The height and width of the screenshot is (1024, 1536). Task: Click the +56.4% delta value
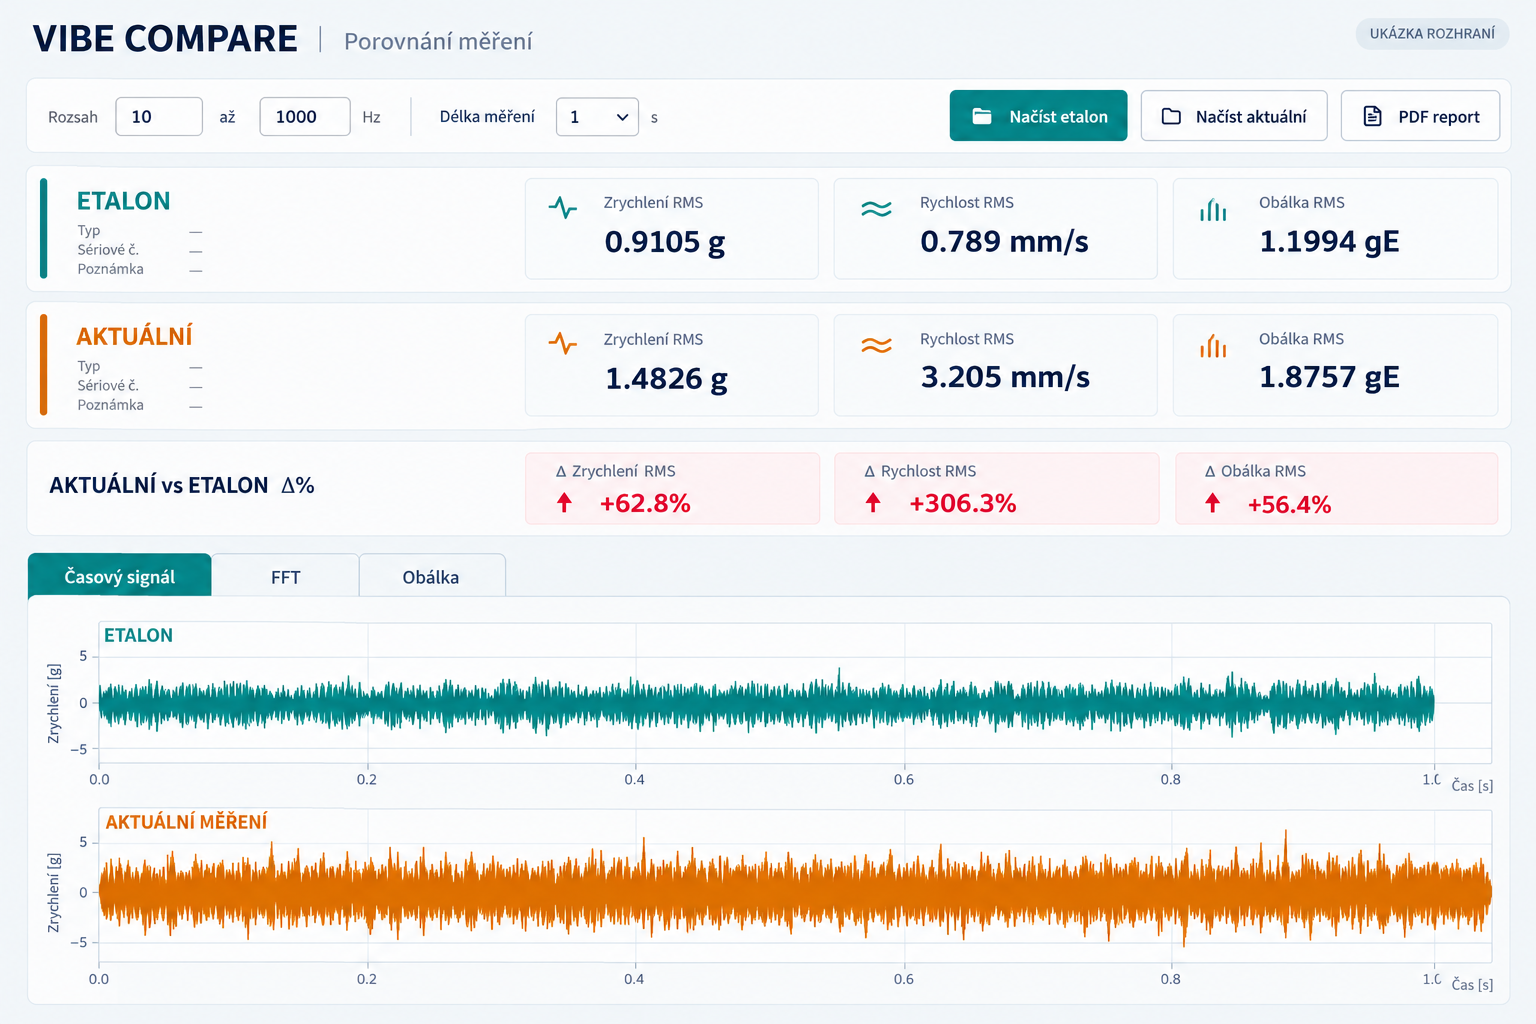point(1289,504)
